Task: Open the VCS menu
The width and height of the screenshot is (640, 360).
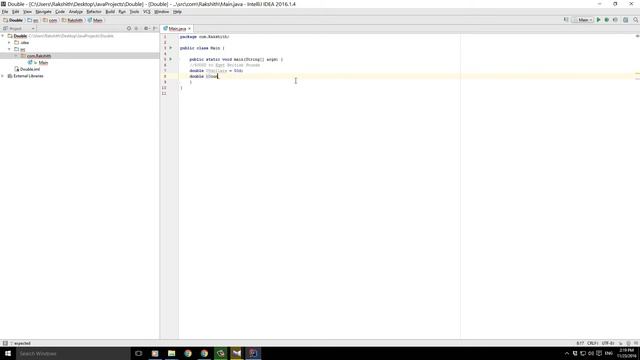Action: pyautogui.click(x=147, y=12)
